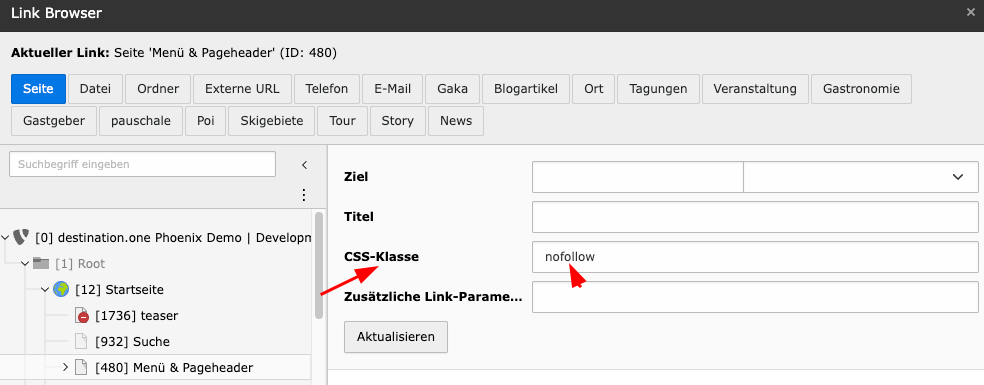Click the Menü & Pageheader page icon
Screen dimensions: 984x385
click(80, 367)
